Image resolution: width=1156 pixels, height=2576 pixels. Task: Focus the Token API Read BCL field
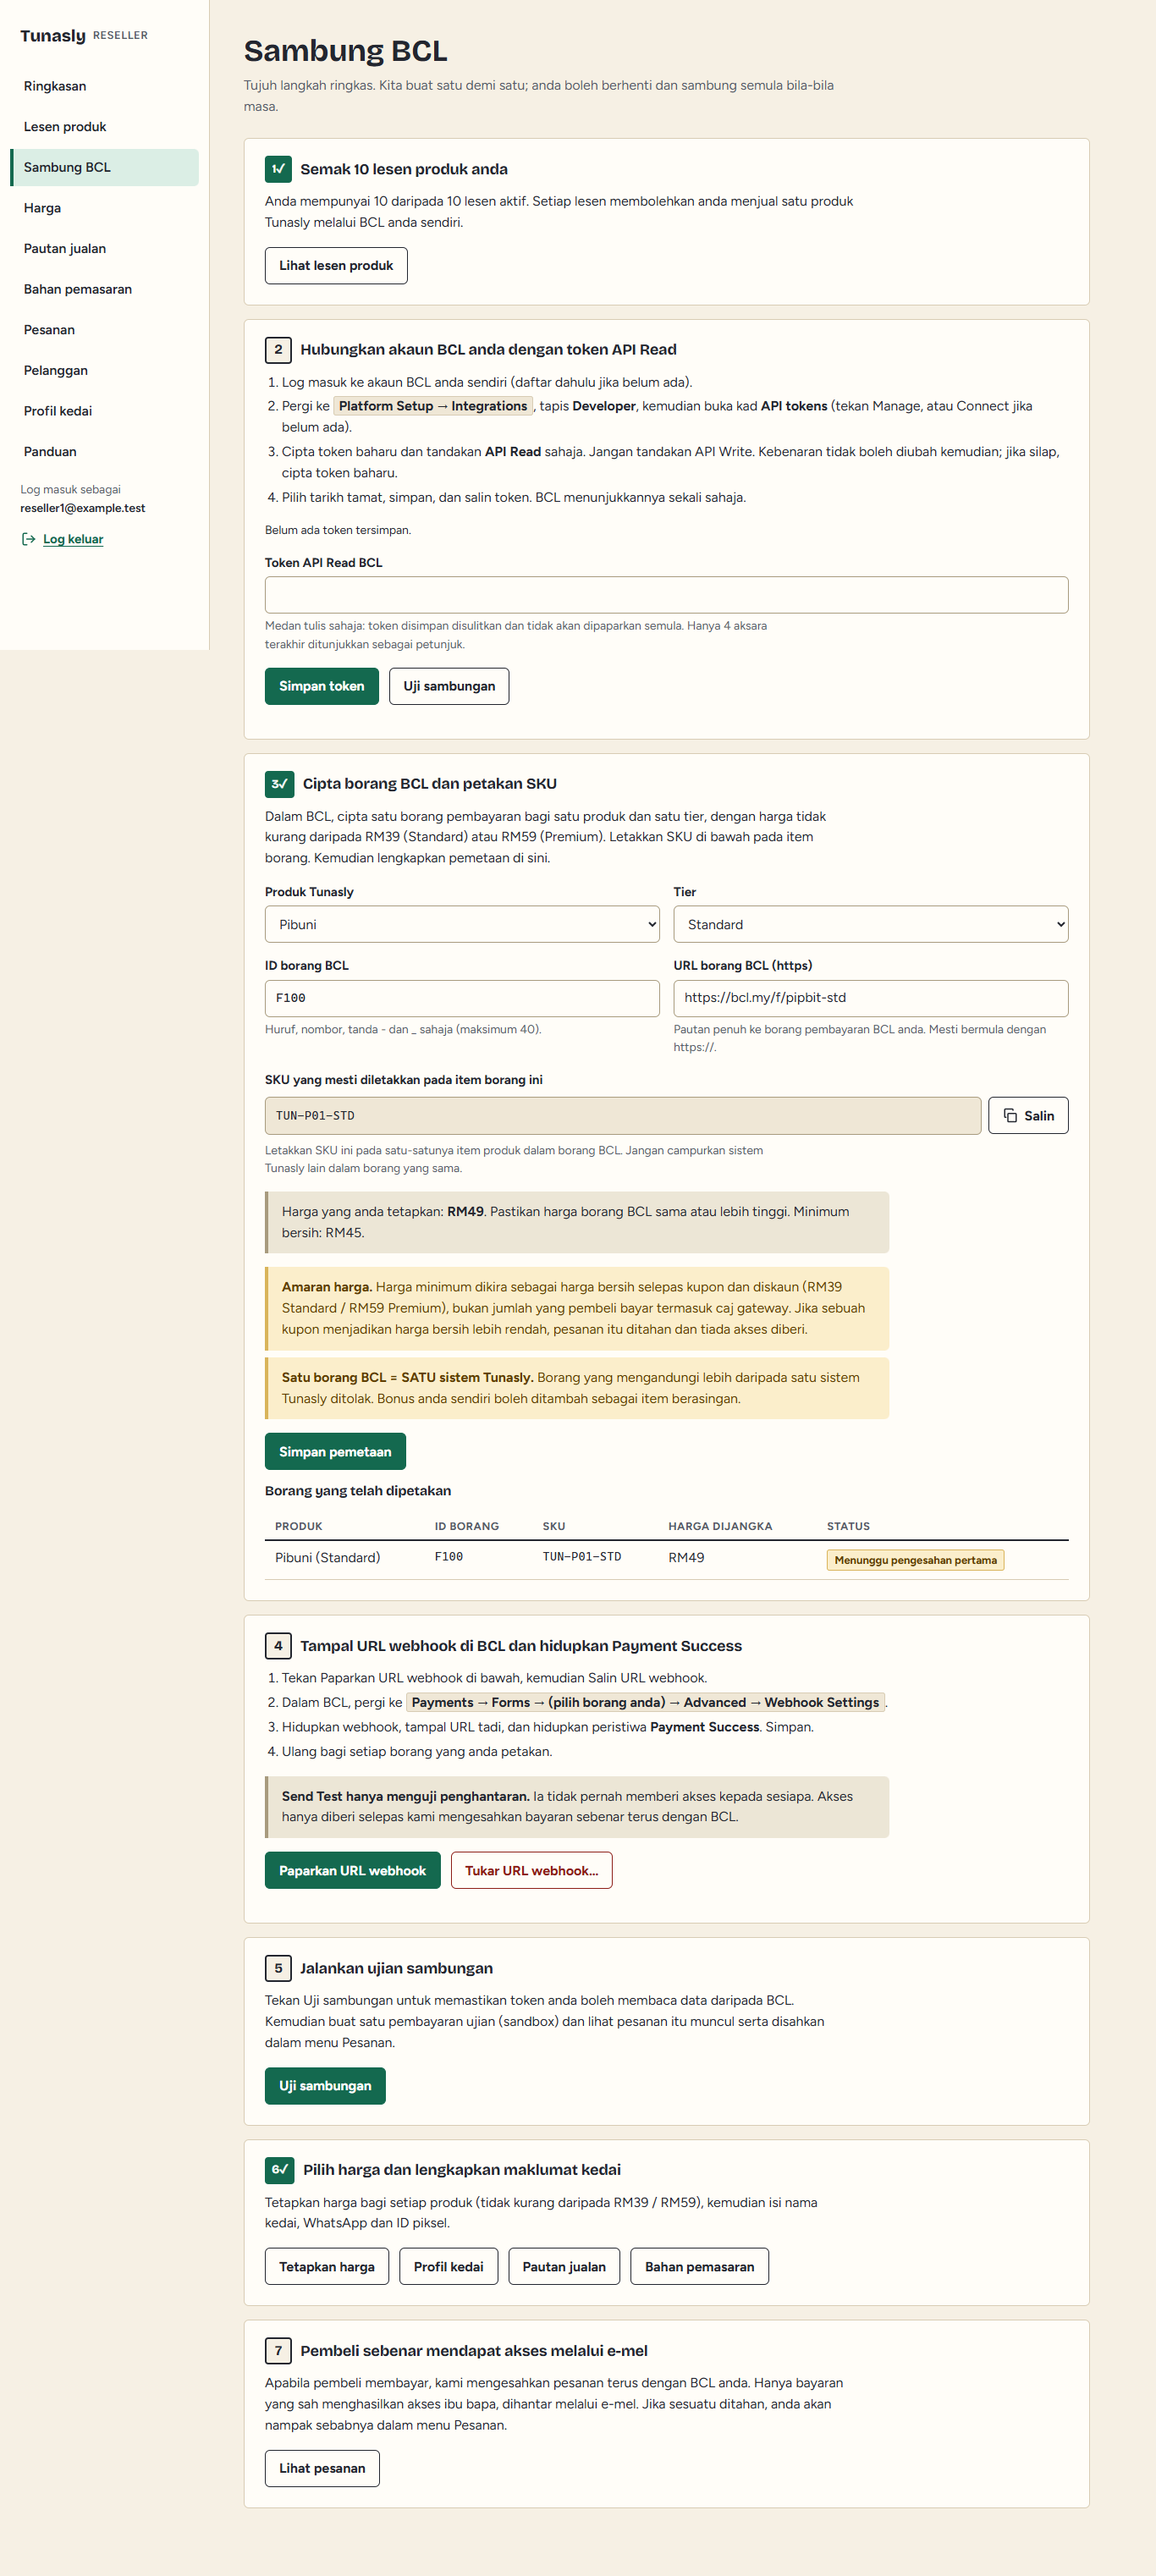tap(666, 595)
